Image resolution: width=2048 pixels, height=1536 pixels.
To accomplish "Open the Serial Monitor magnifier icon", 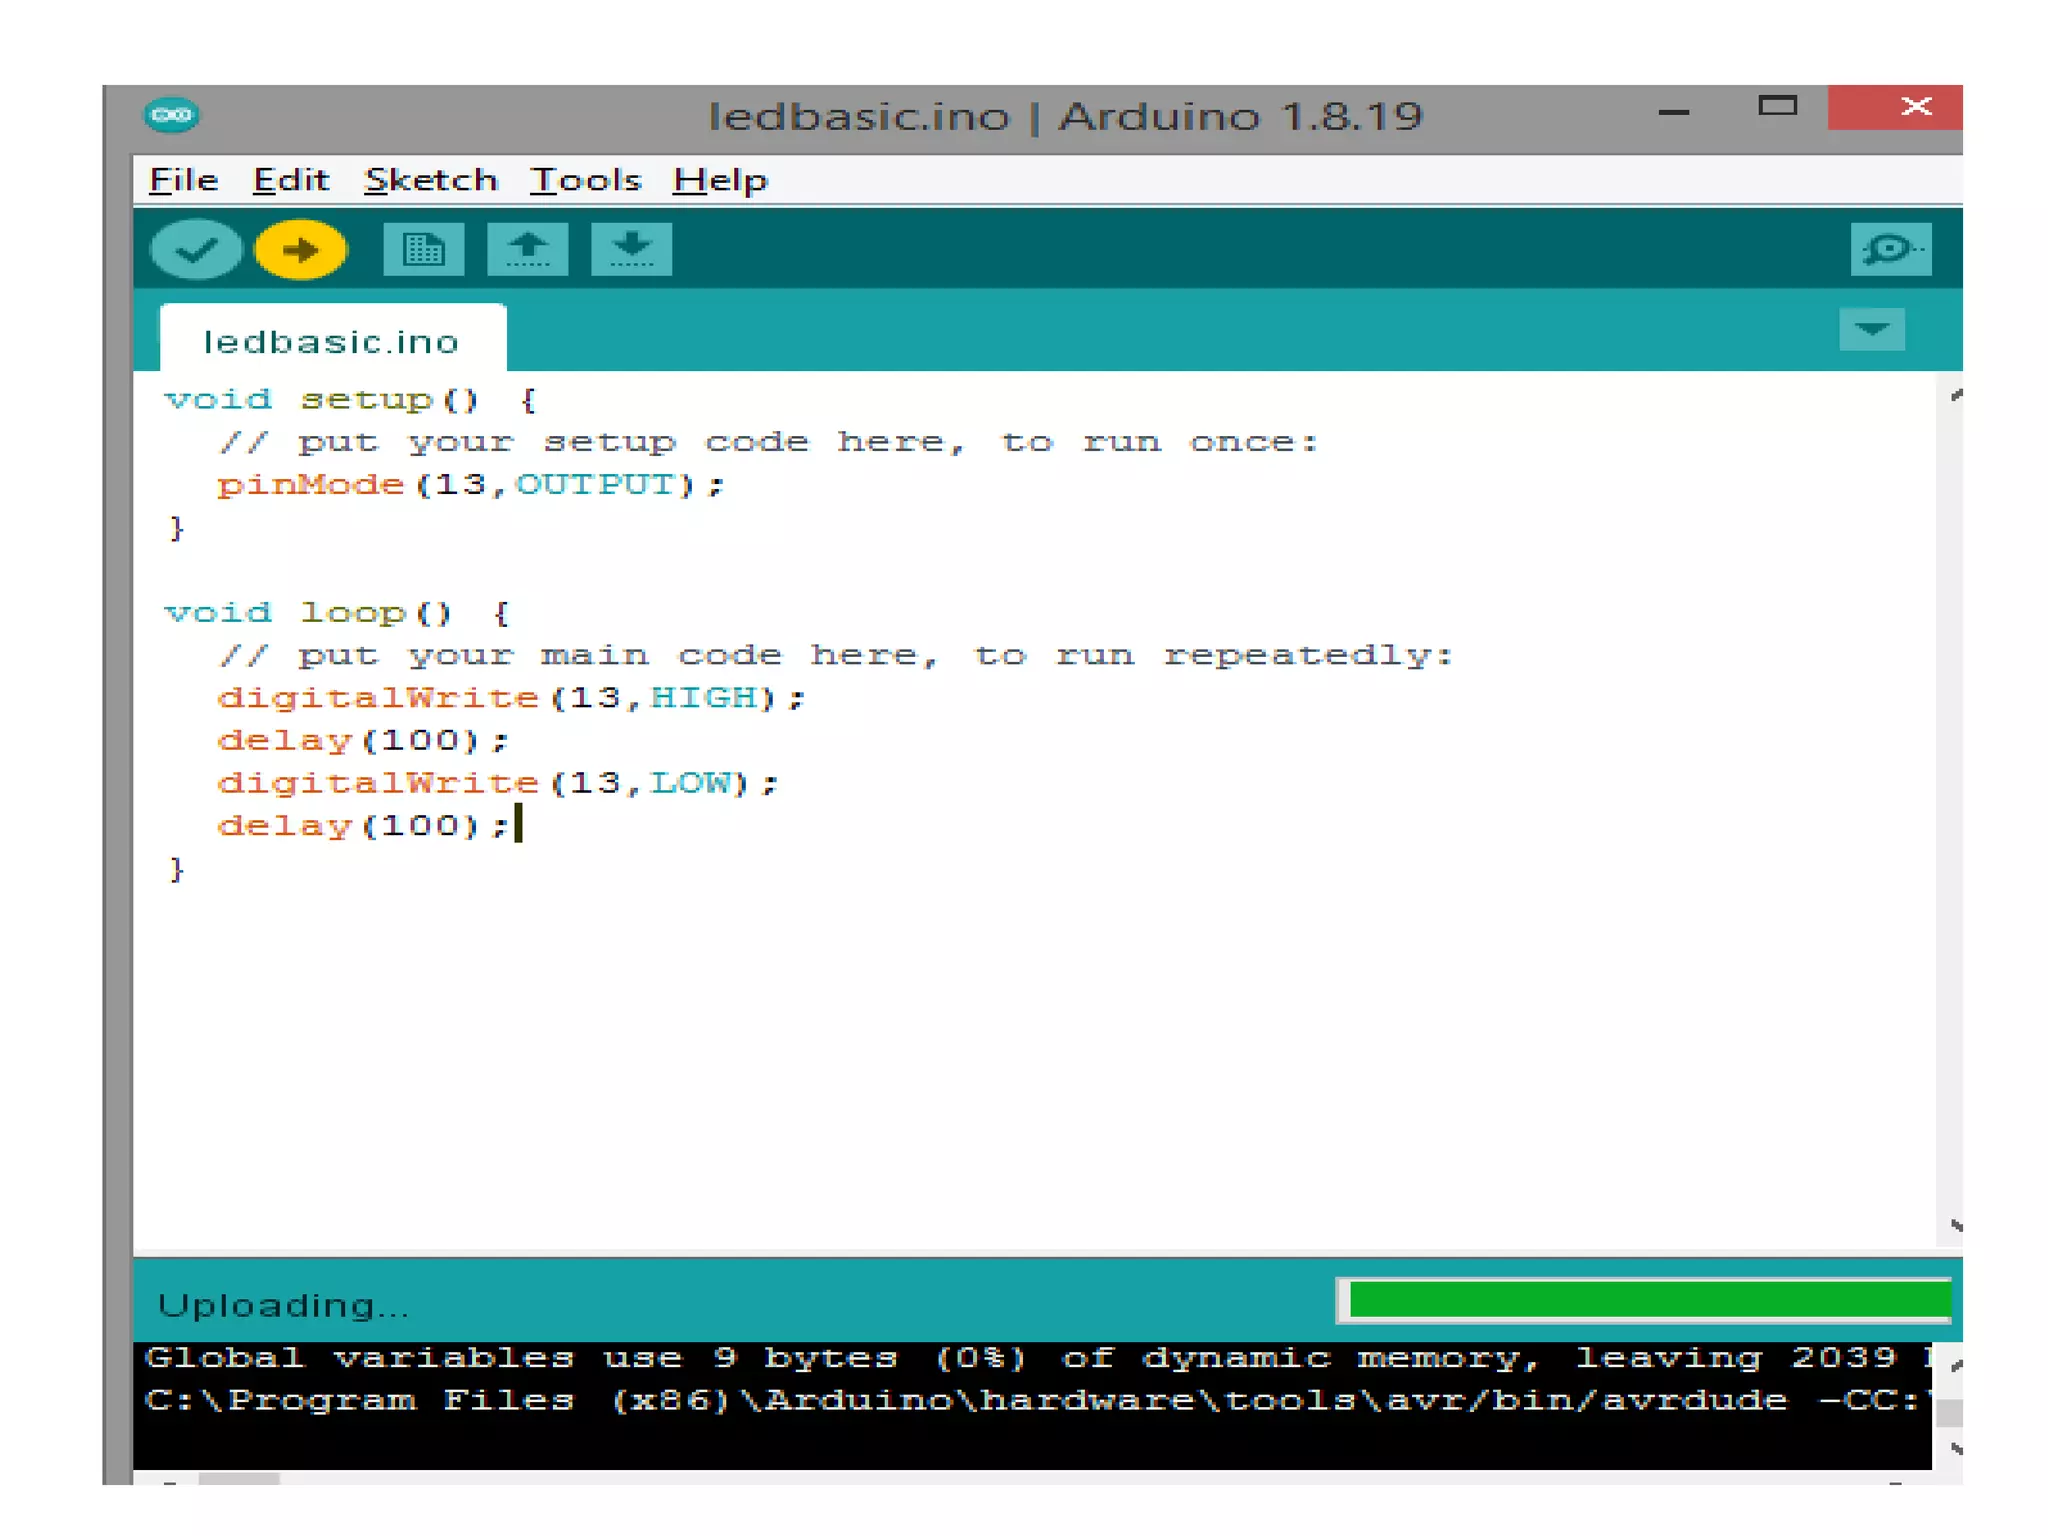I will [x=1889, y=249].
